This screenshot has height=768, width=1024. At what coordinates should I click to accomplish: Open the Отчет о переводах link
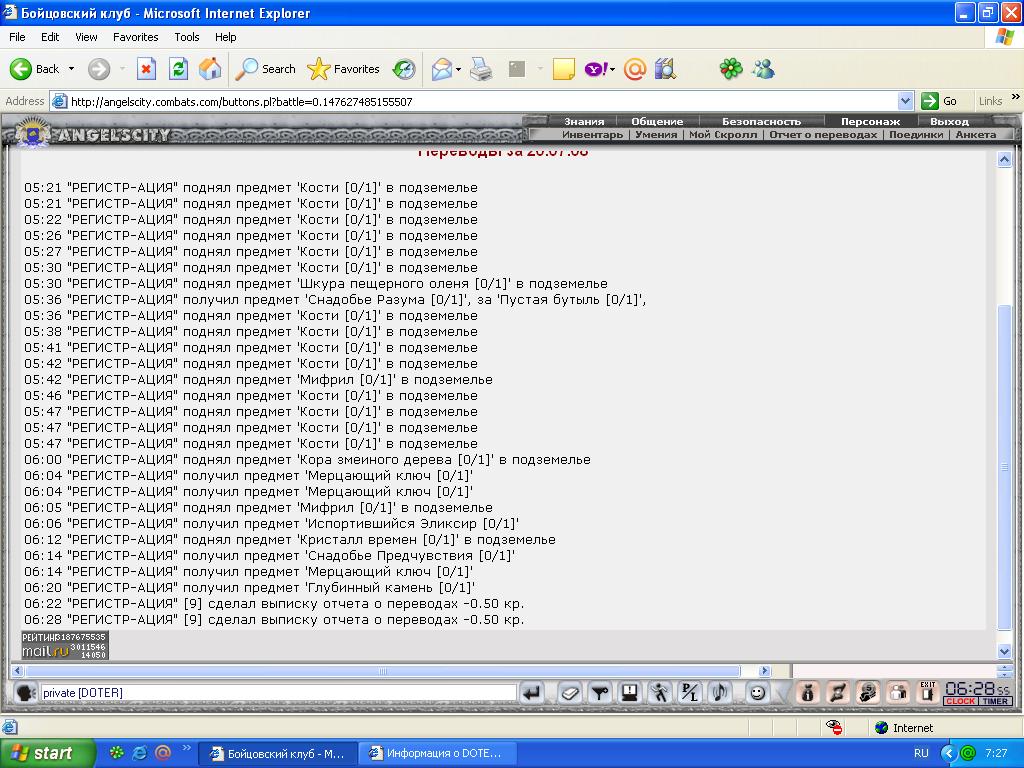(823, 135)
